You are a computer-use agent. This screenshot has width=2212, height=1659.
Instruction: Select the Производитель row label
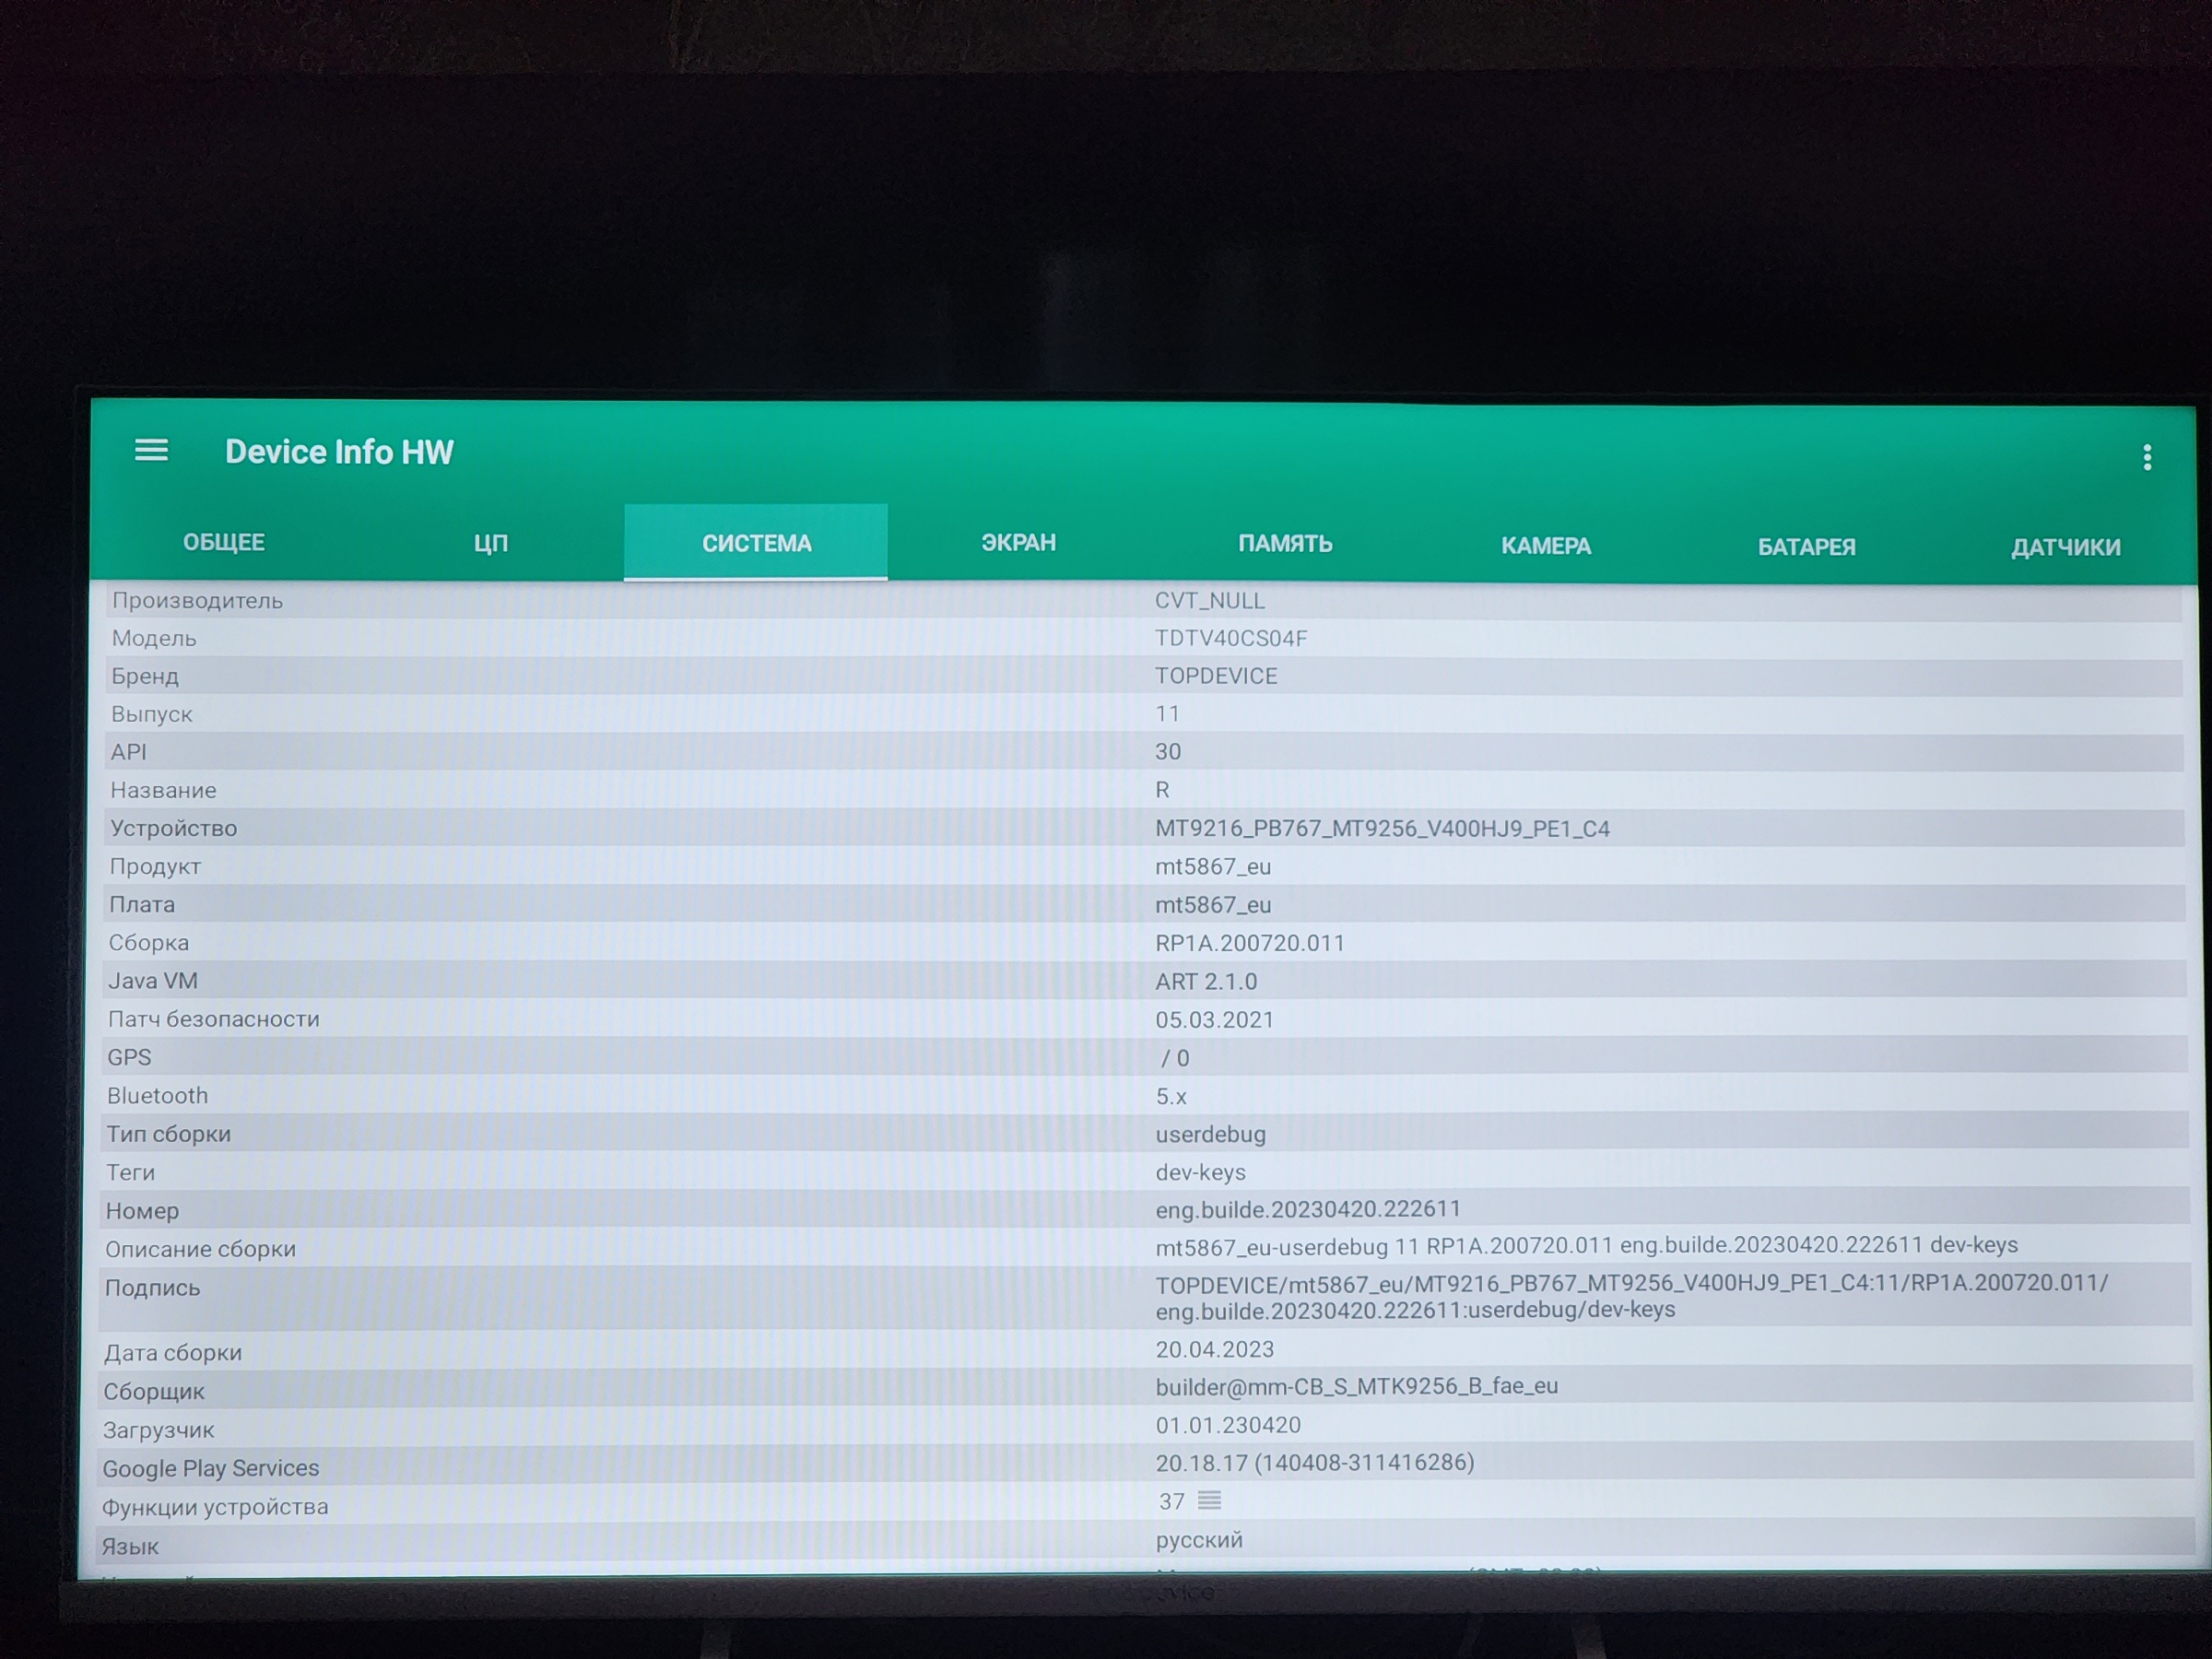point(197,601)
